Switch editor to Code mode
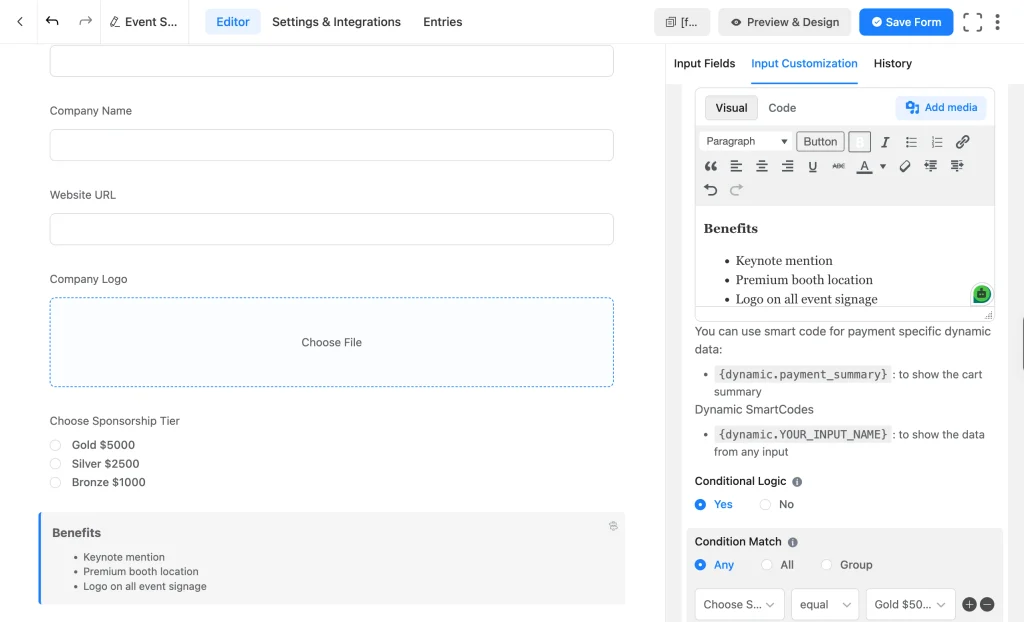The width and height of the screenshot is (1024, 622). click(782, 108)
